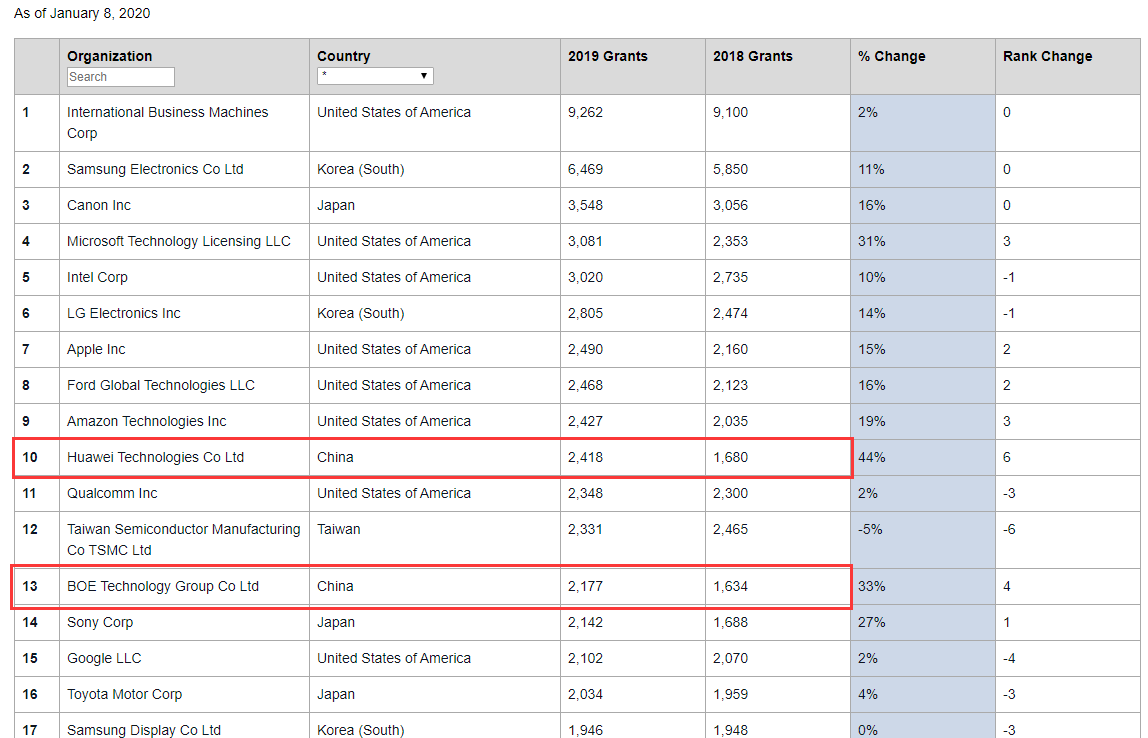Select the International Business Machines Corp cell

[x=167, y=122]
